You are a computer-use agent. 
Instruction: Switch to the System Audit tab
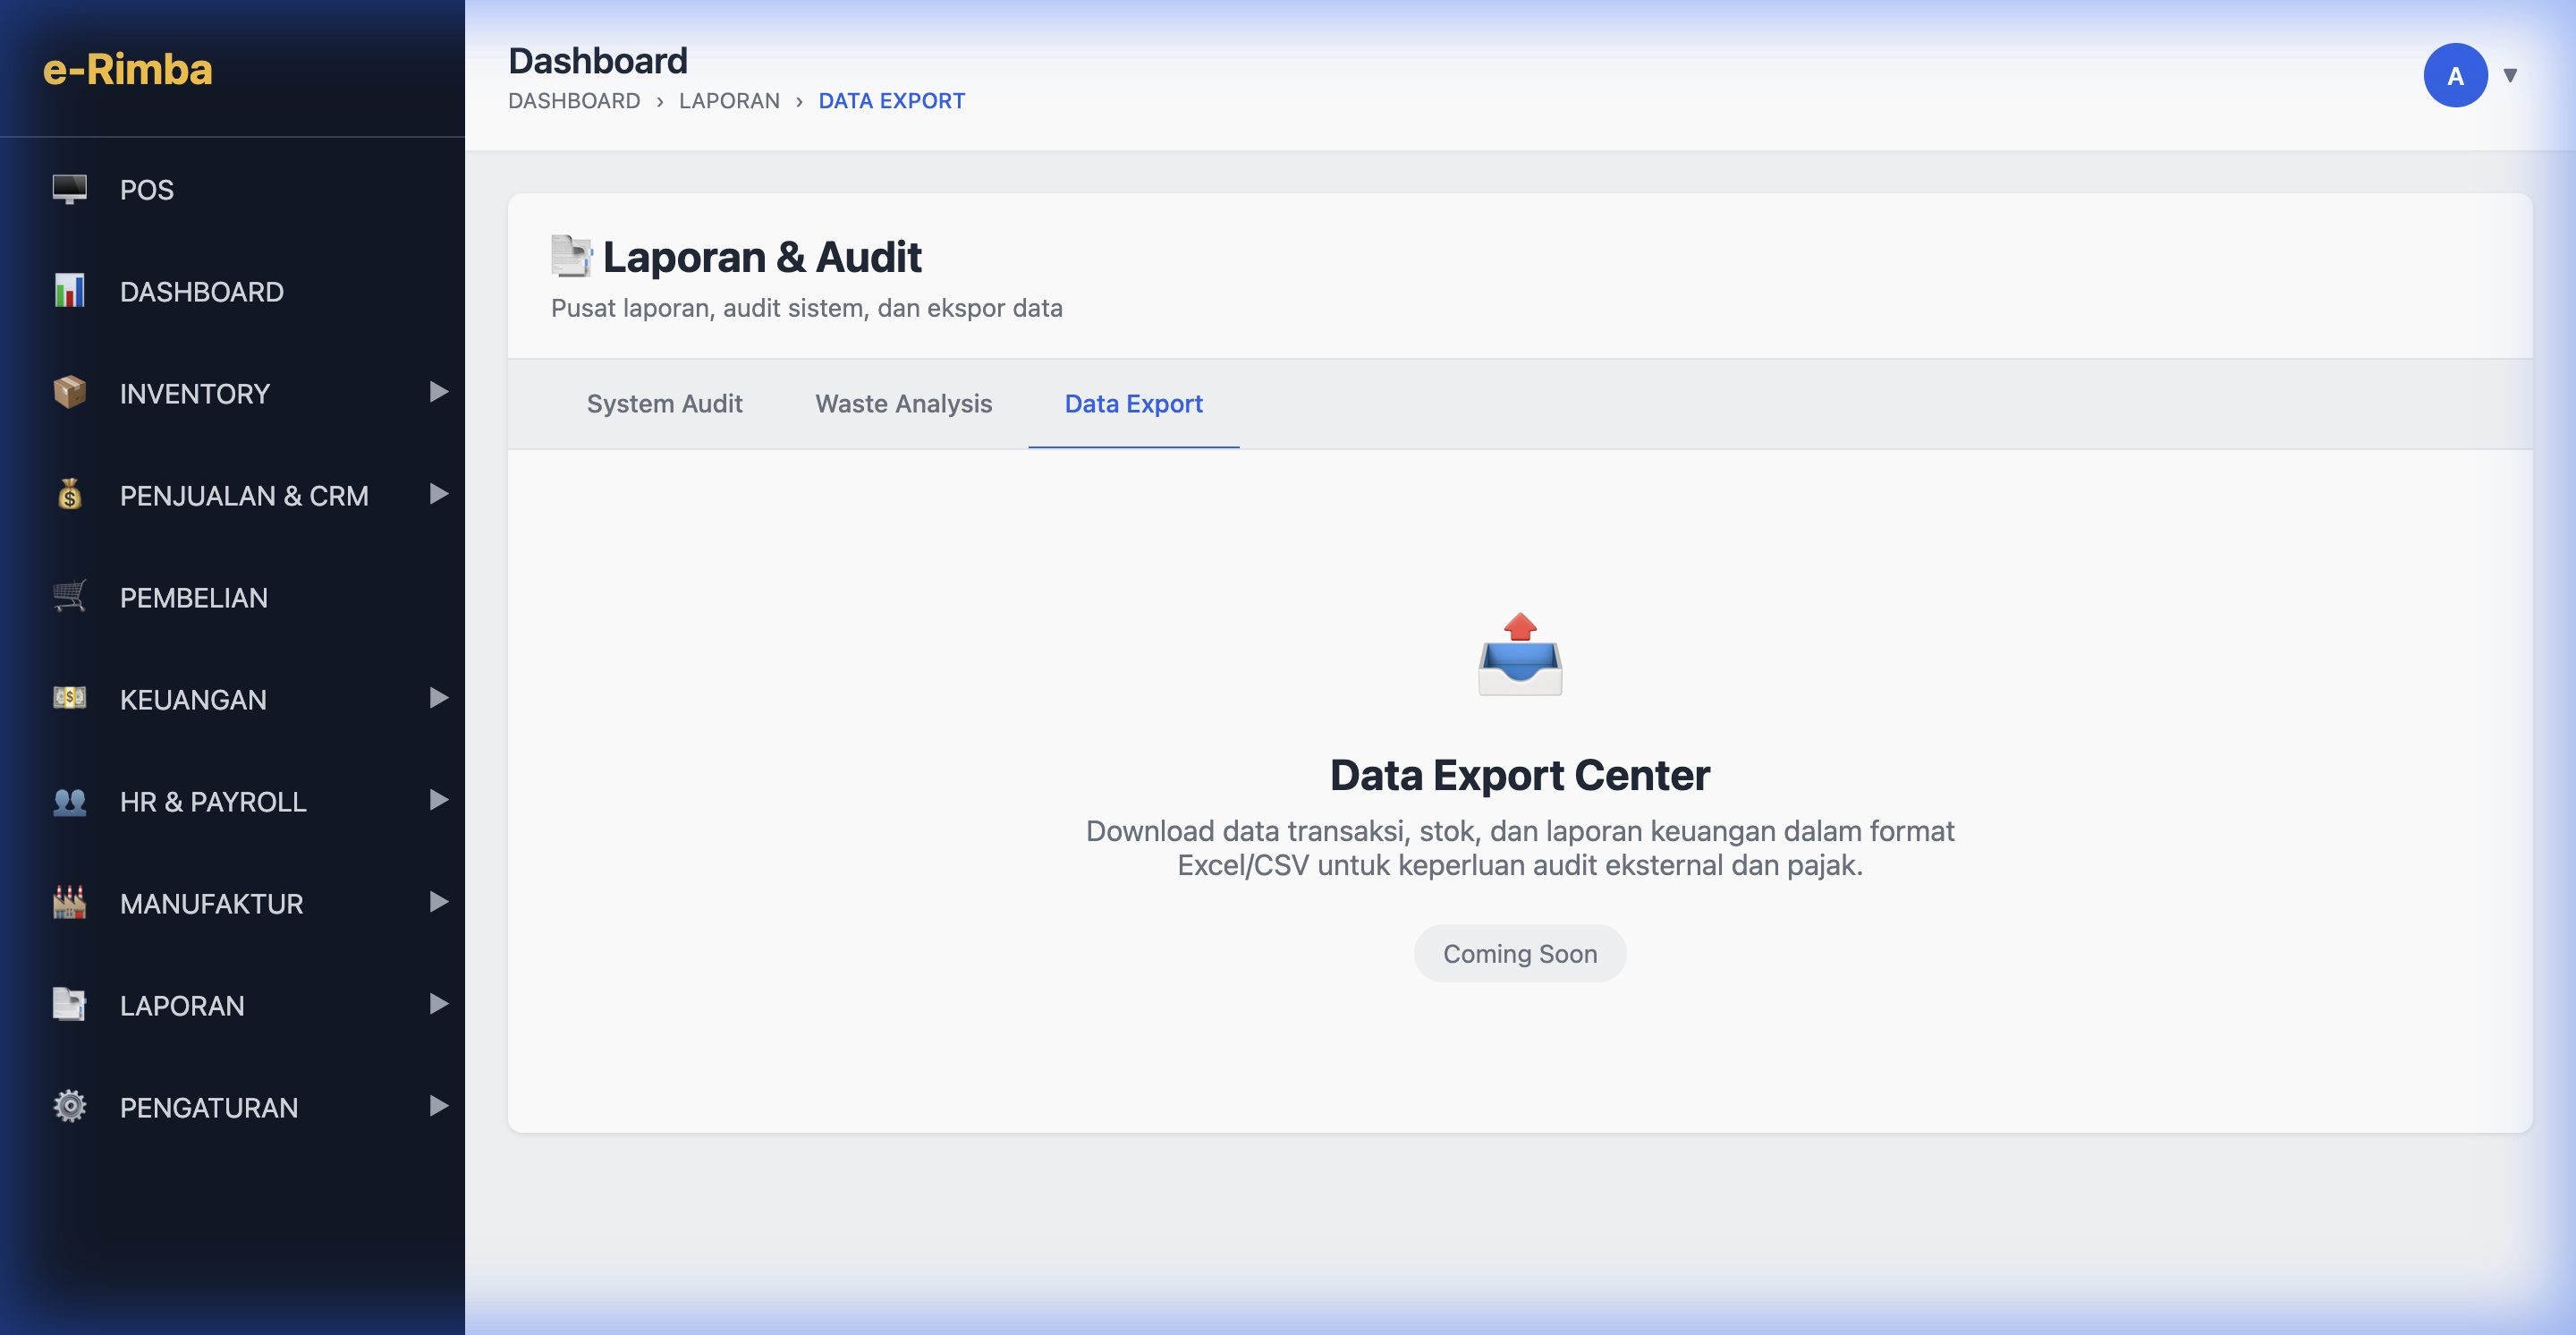(x=664, y=404)
